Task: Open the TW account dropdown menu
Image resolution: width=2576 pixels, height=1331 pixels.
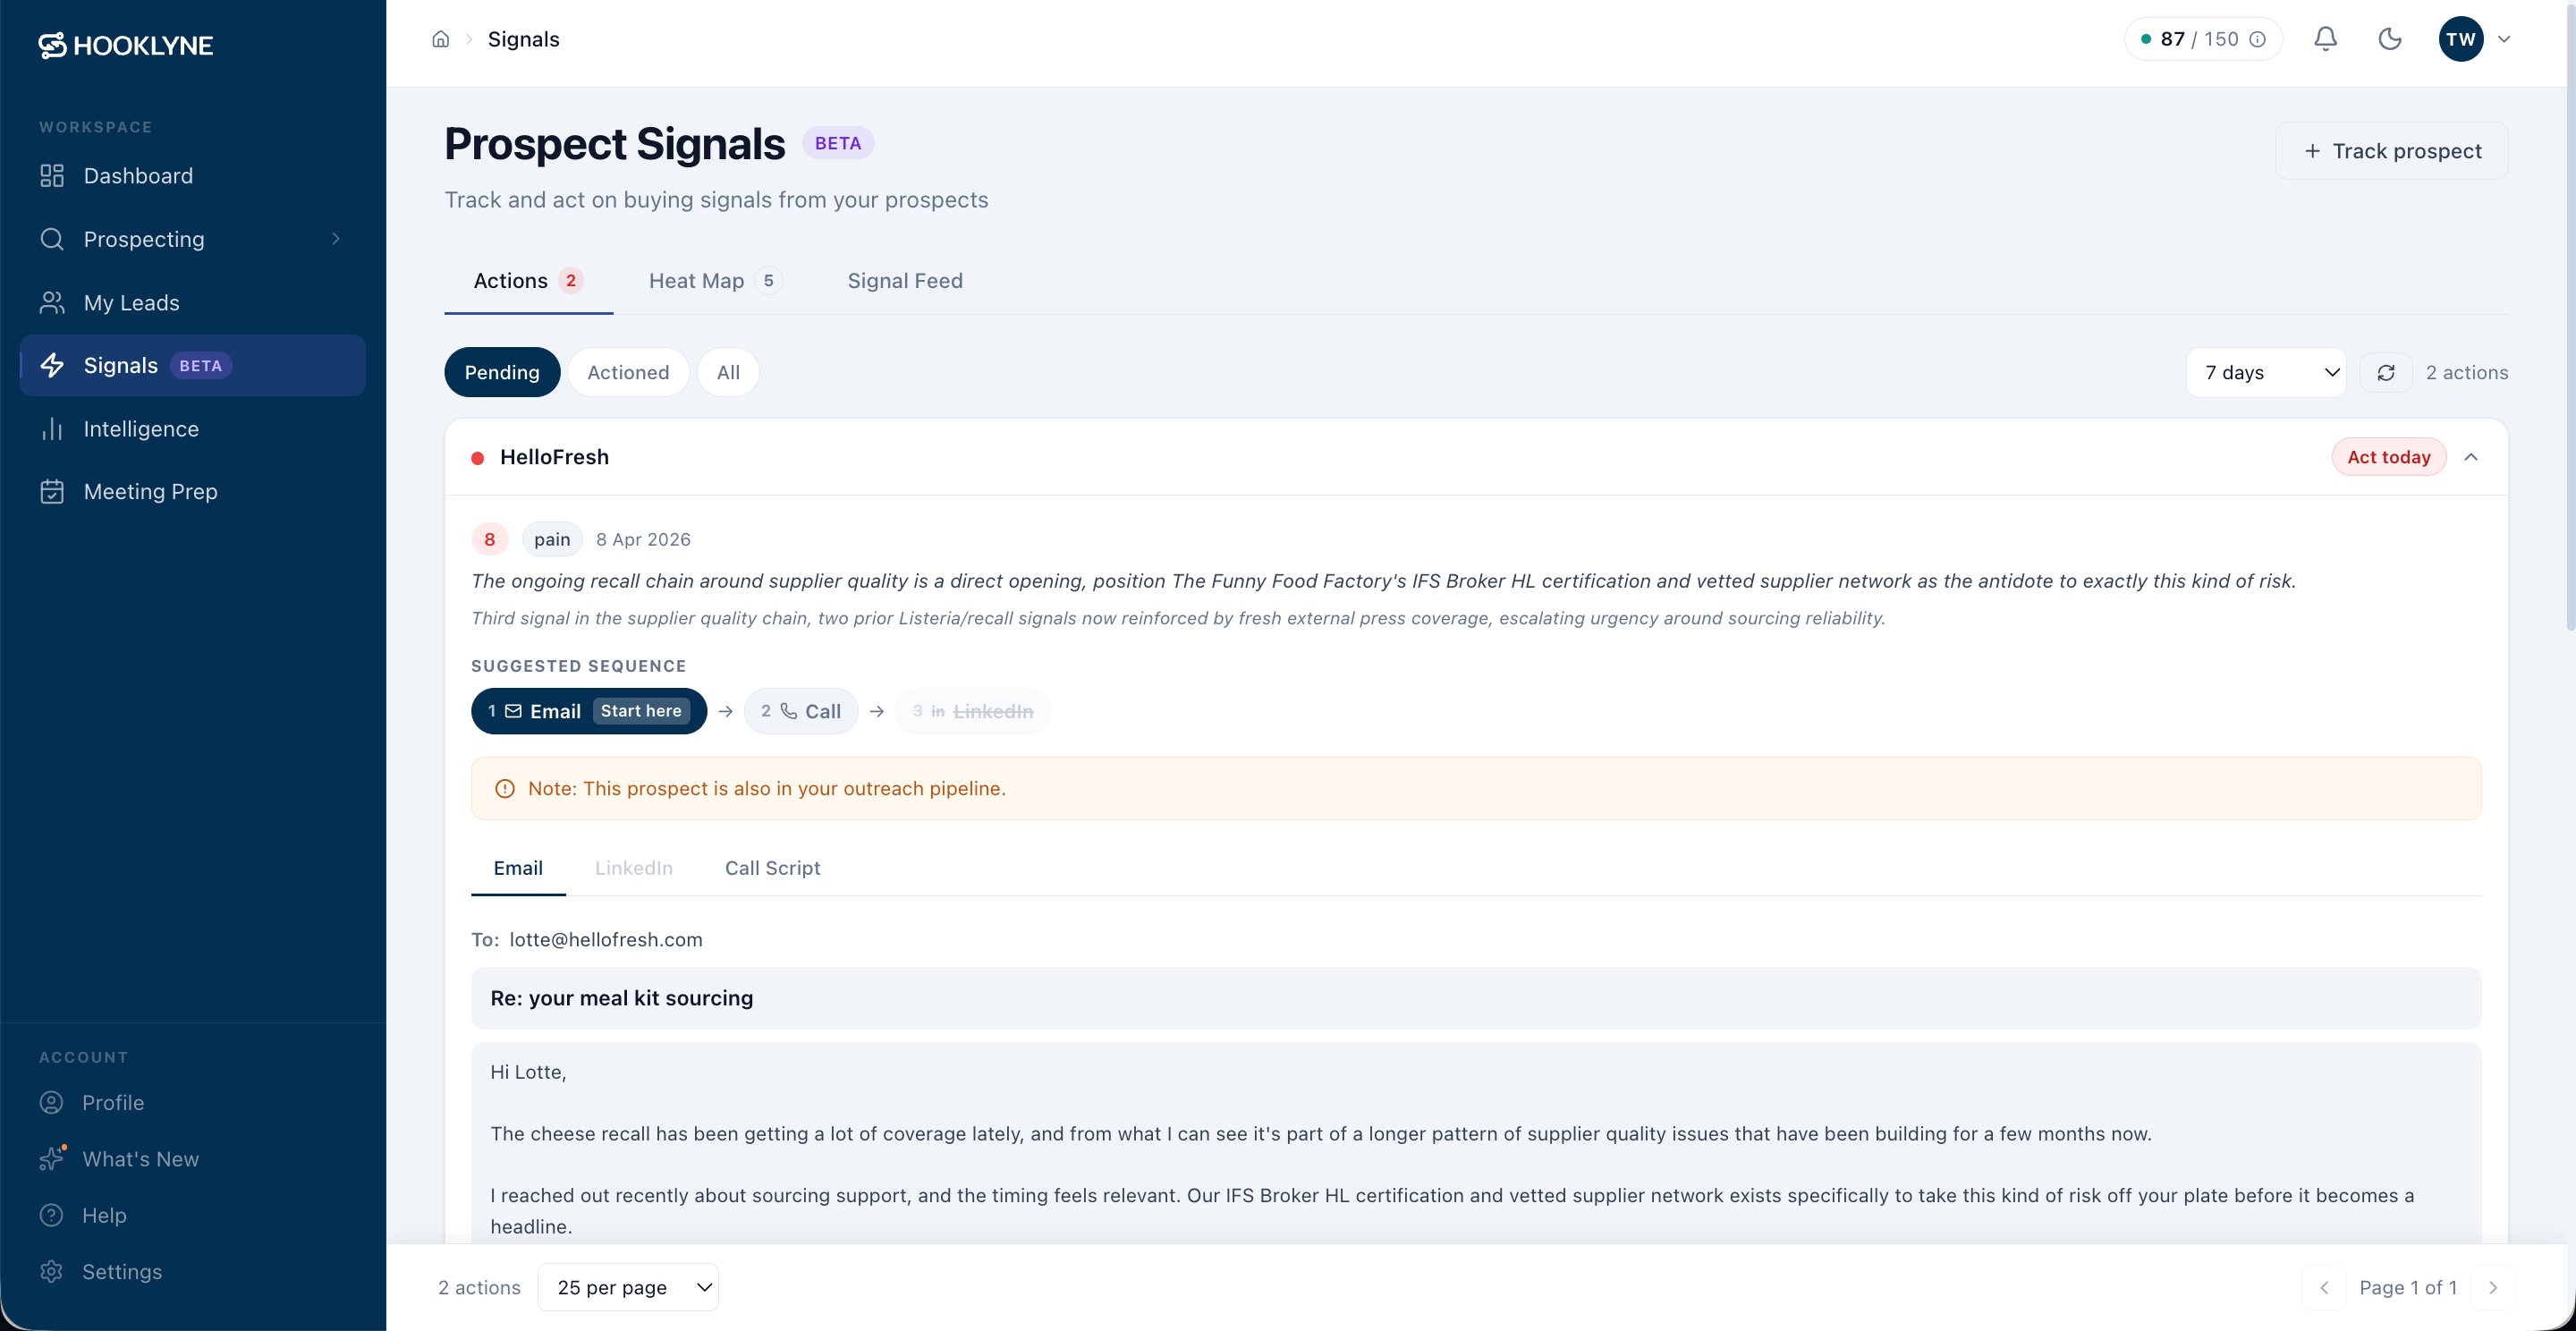Action: [2476, 38]
